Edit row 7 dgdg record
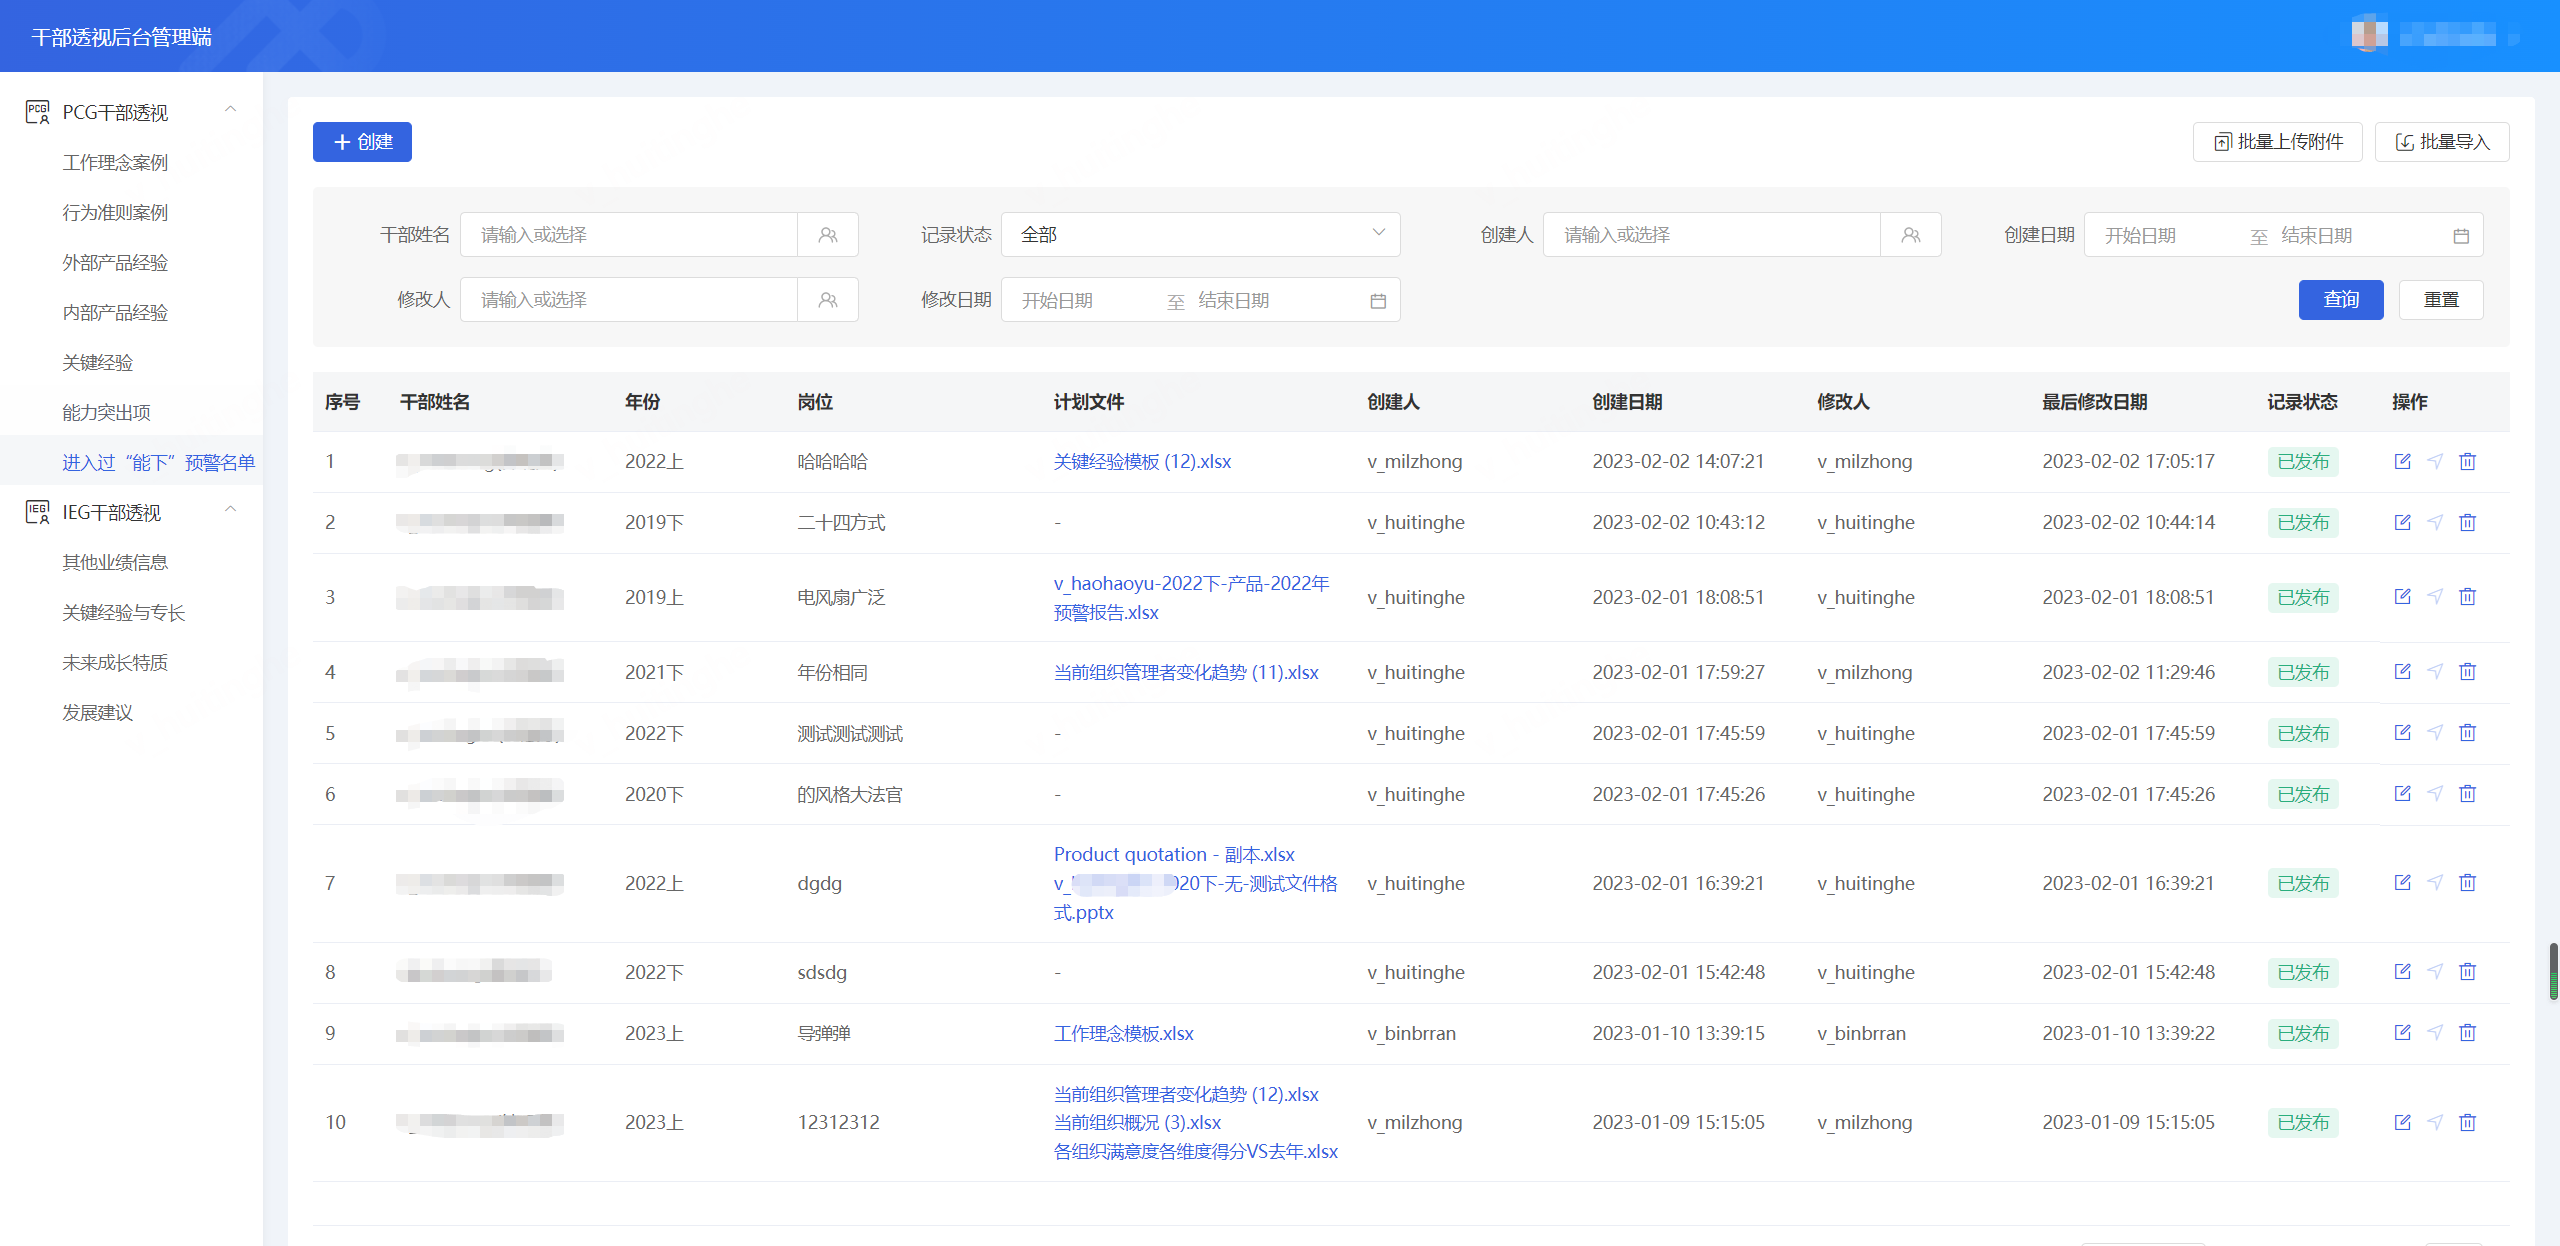This screenshot has width=2560, height=1246. coord(2402,882)
